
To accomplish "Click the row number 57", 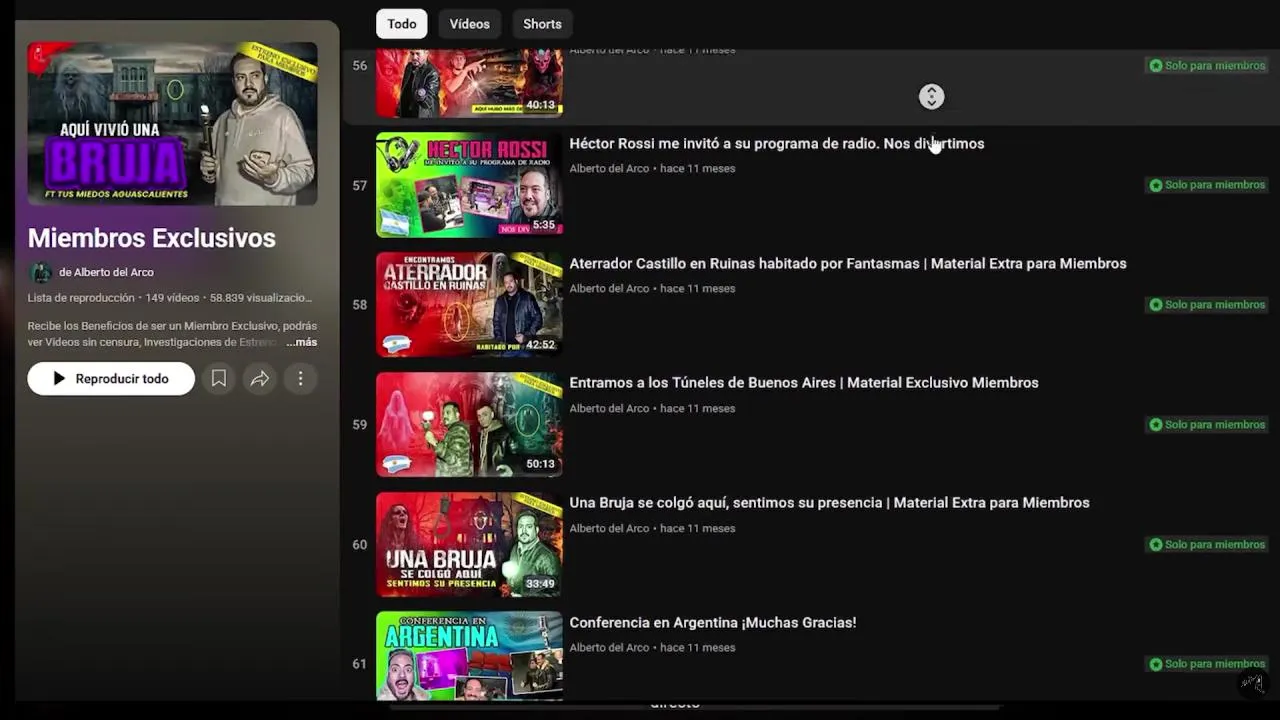I will (x=360, y=186).
